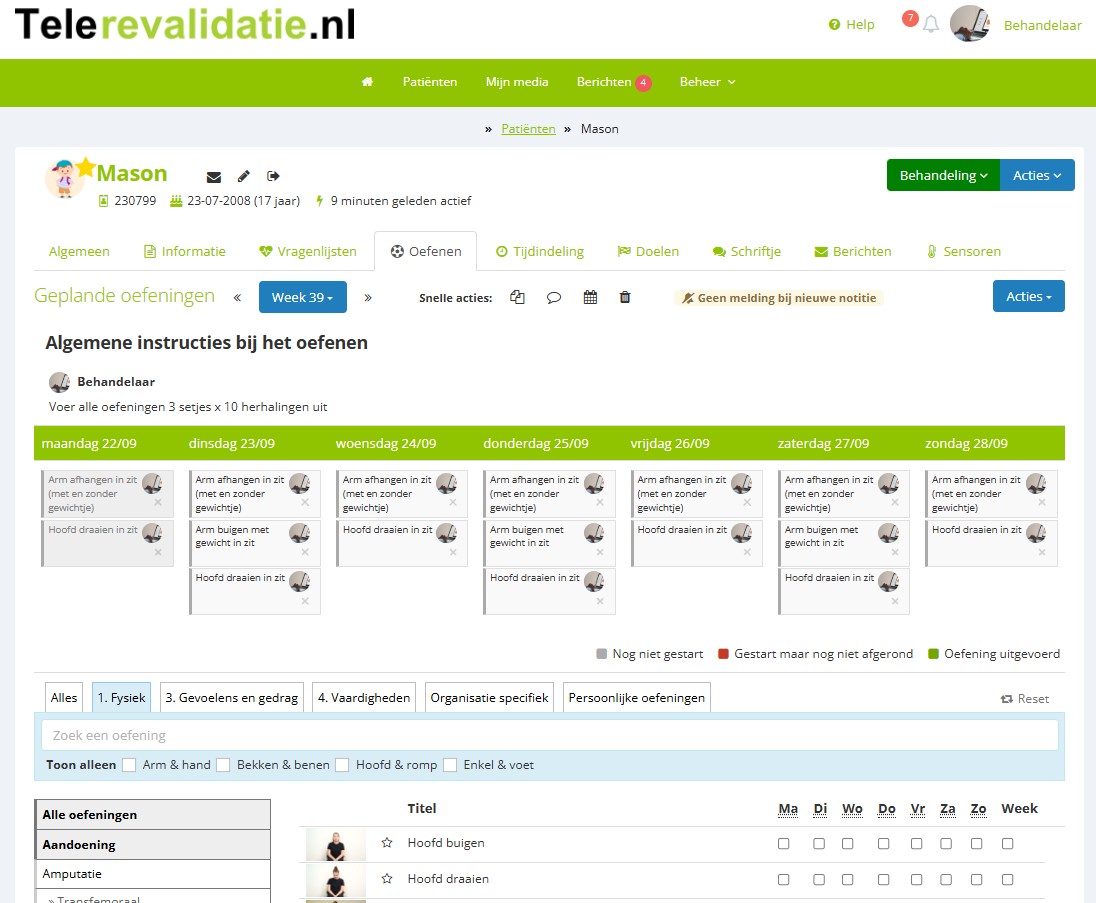1096x903 pixels.
Task: Open the notifications bell icon
Action: (x=930, y=25)
